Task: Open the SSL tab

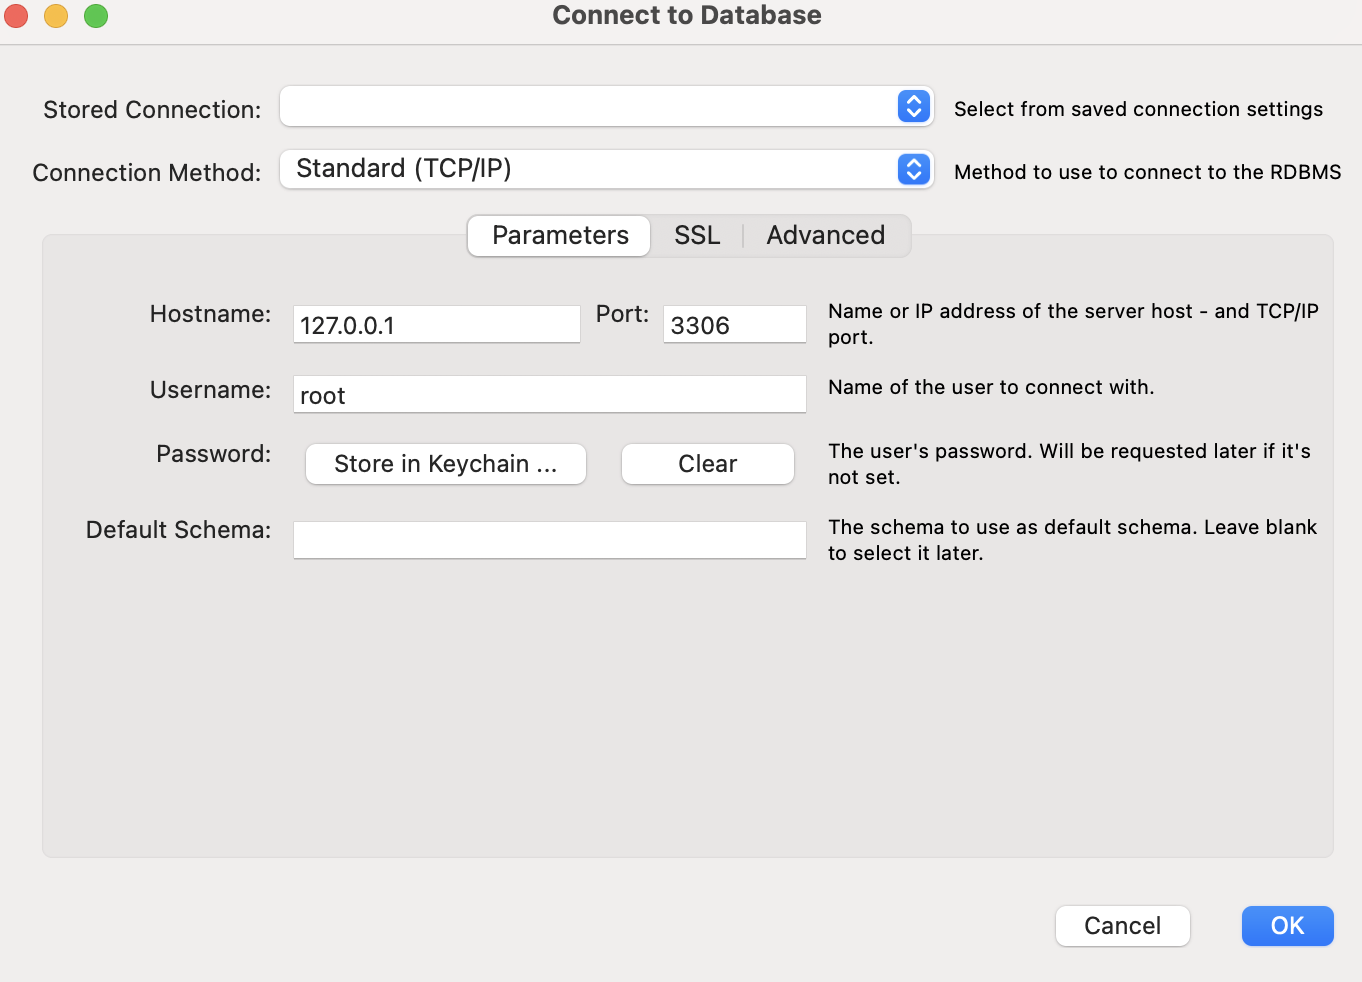Action: [697, 236]
